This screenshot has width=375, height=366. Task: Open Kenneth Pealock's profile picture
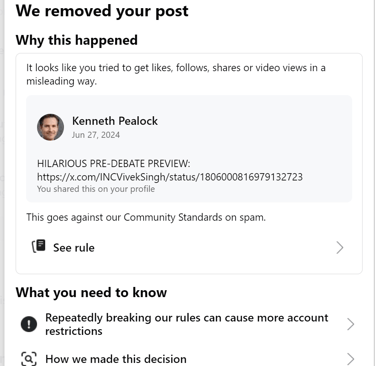pyautogui.click(x=50, y=127)
